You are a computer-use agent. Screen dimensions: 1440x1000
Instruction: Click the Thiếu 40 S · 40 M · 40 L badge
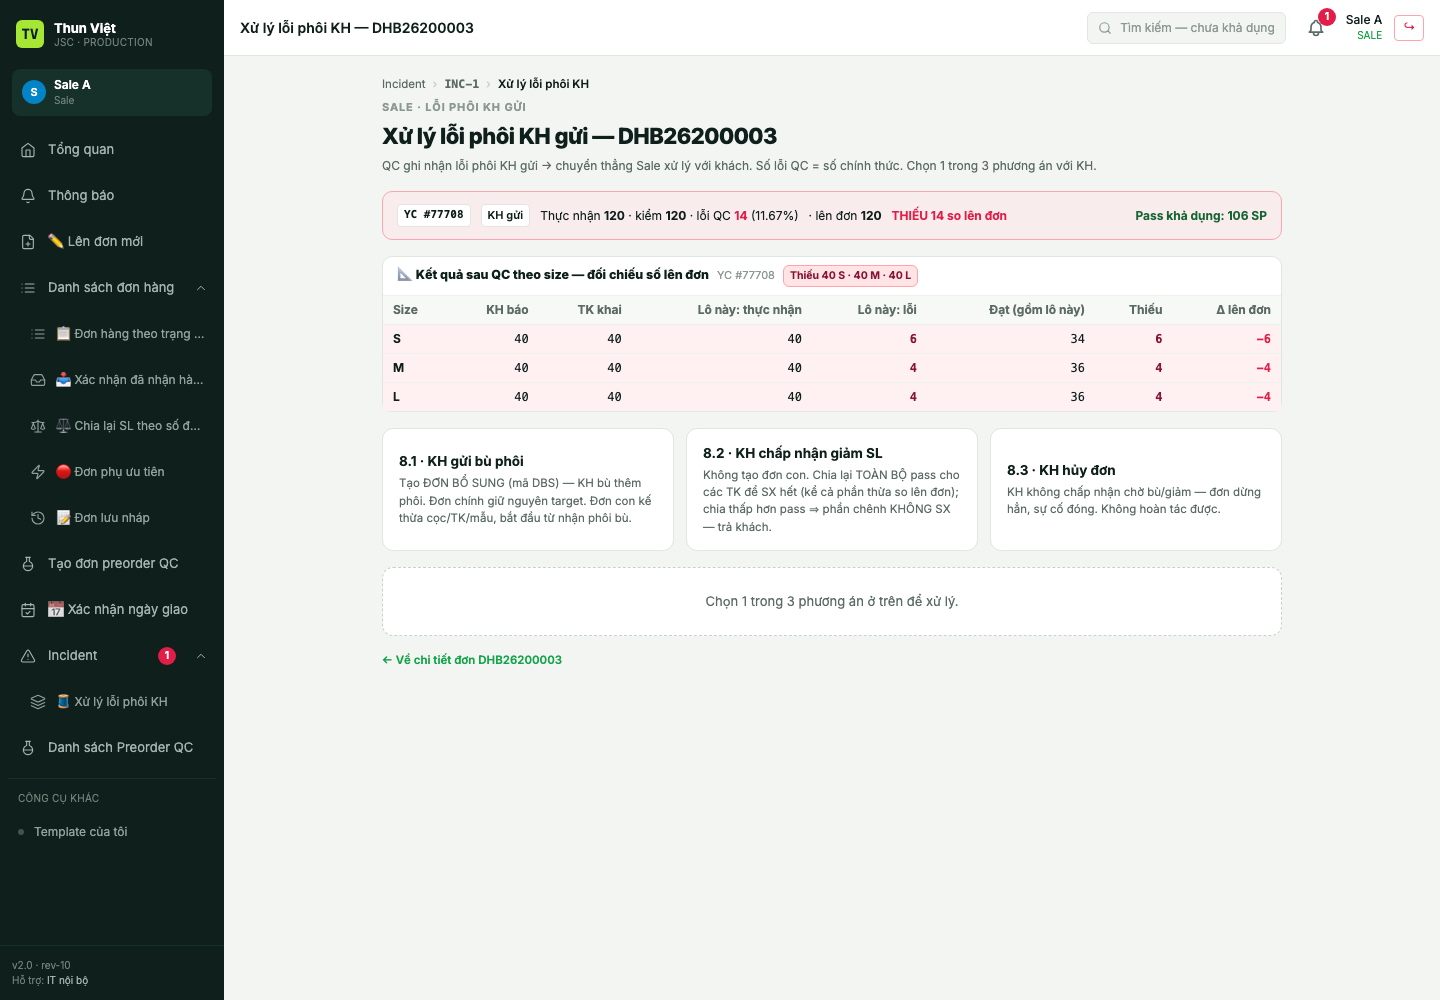(x=850, y=275)
